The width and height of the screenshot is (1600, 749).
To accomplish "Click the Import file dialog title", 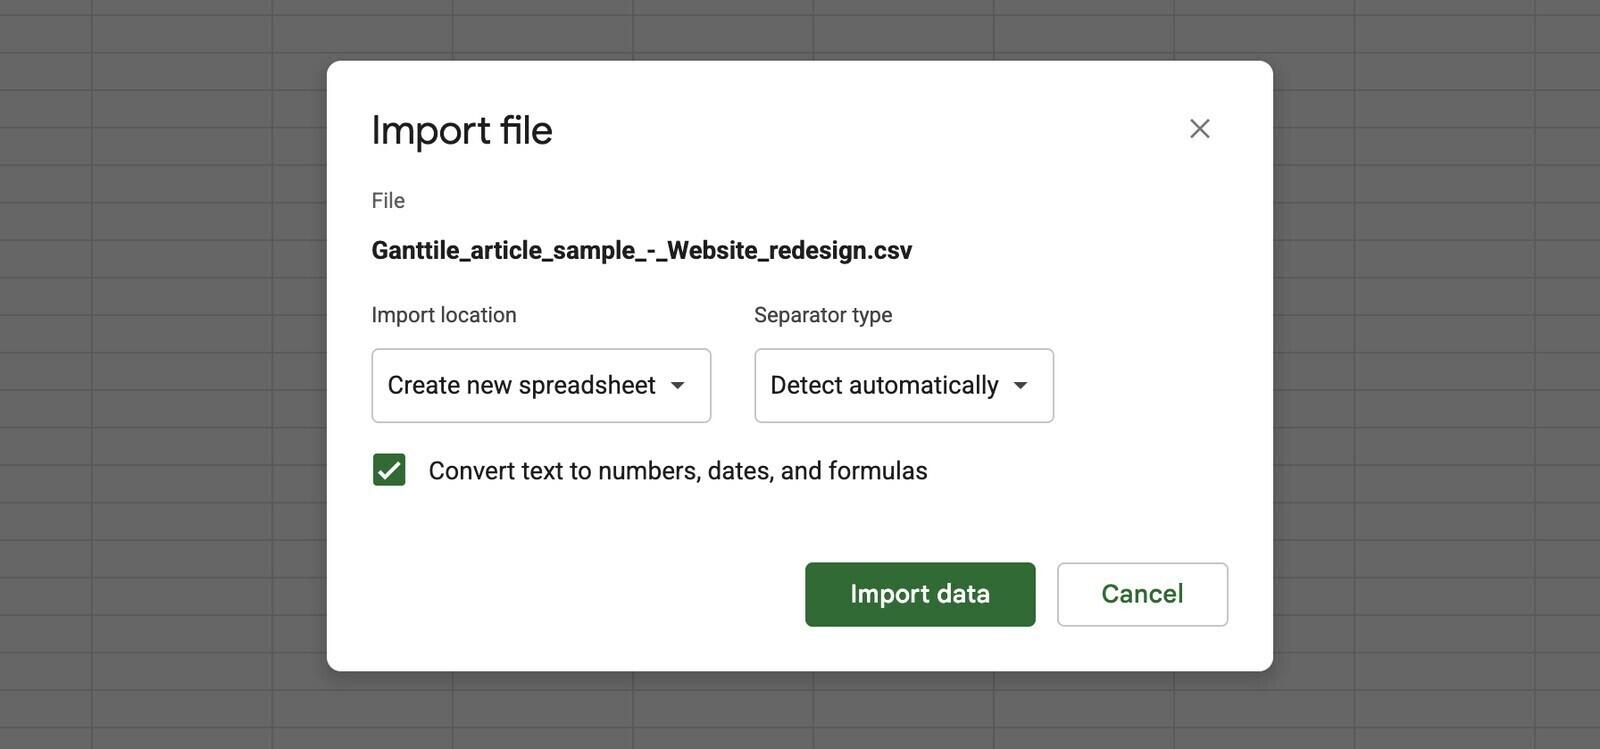I will (x=462, y=130).
